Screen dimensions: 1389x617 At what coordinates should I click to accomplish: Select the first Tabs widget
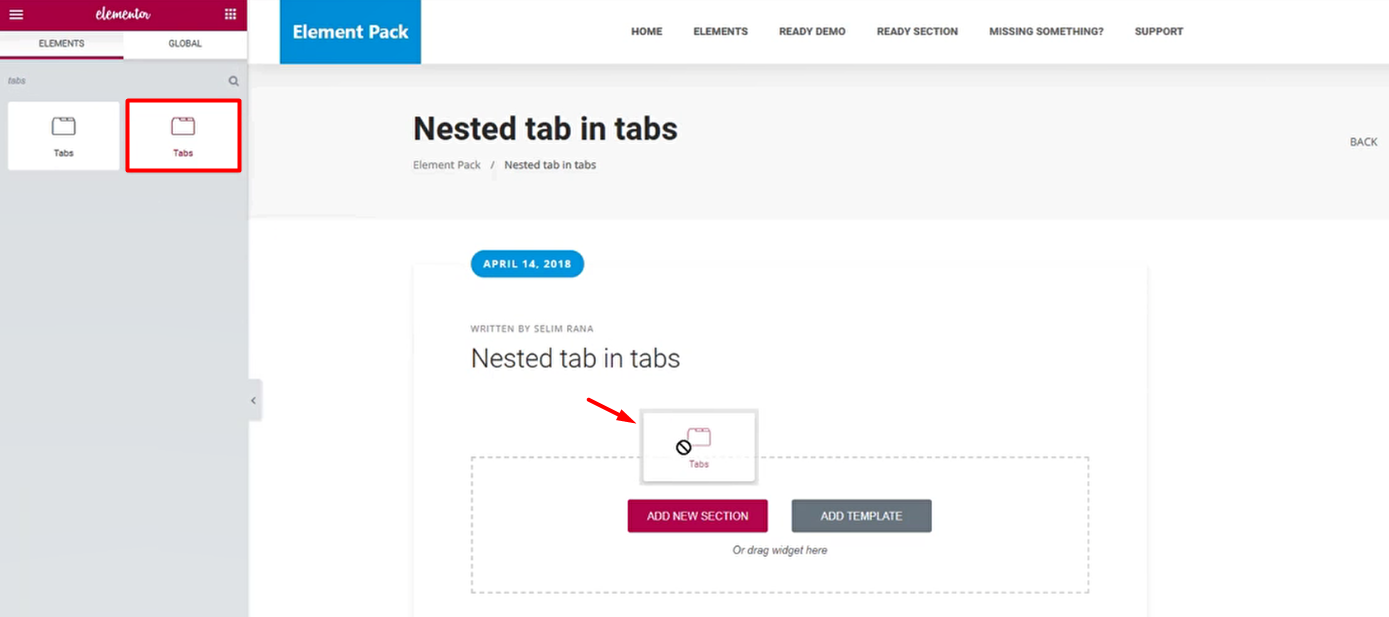[64, 135]
